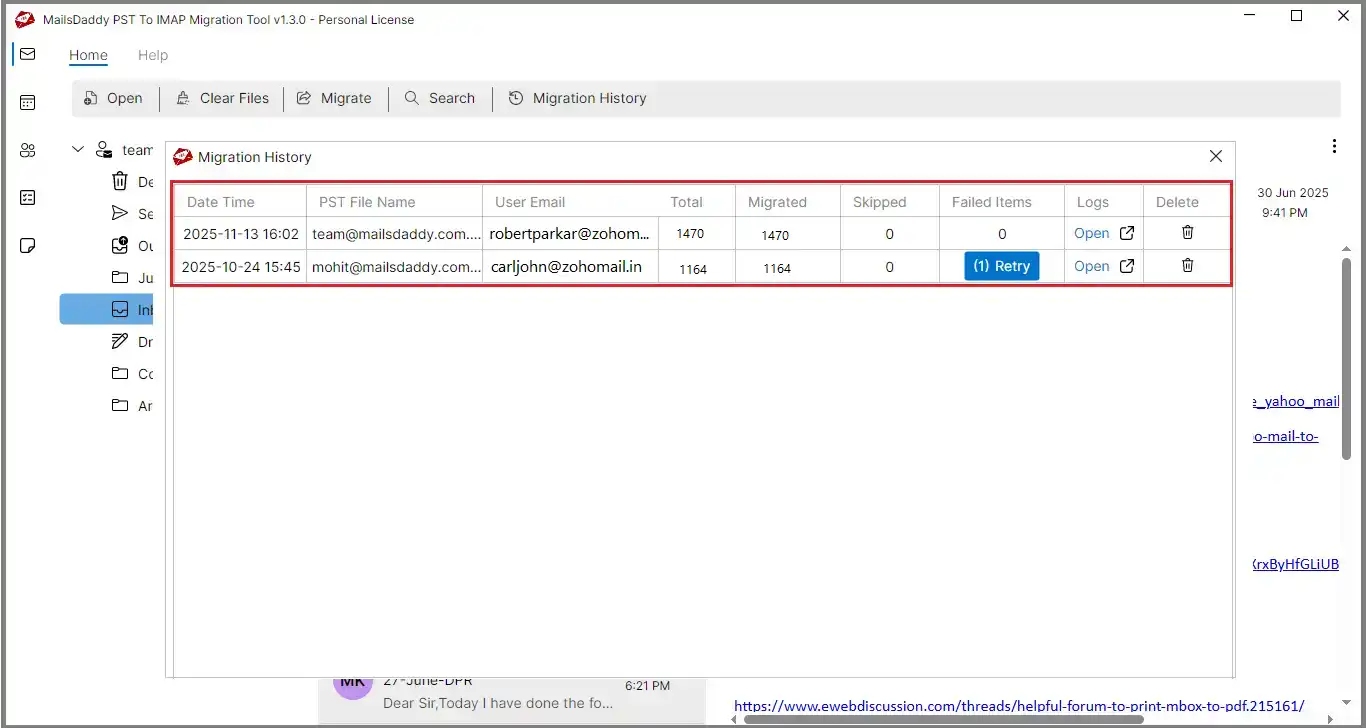Screen dimensions: 1366x728
Task: Select the Home tab
Action: tap(88, 55)
